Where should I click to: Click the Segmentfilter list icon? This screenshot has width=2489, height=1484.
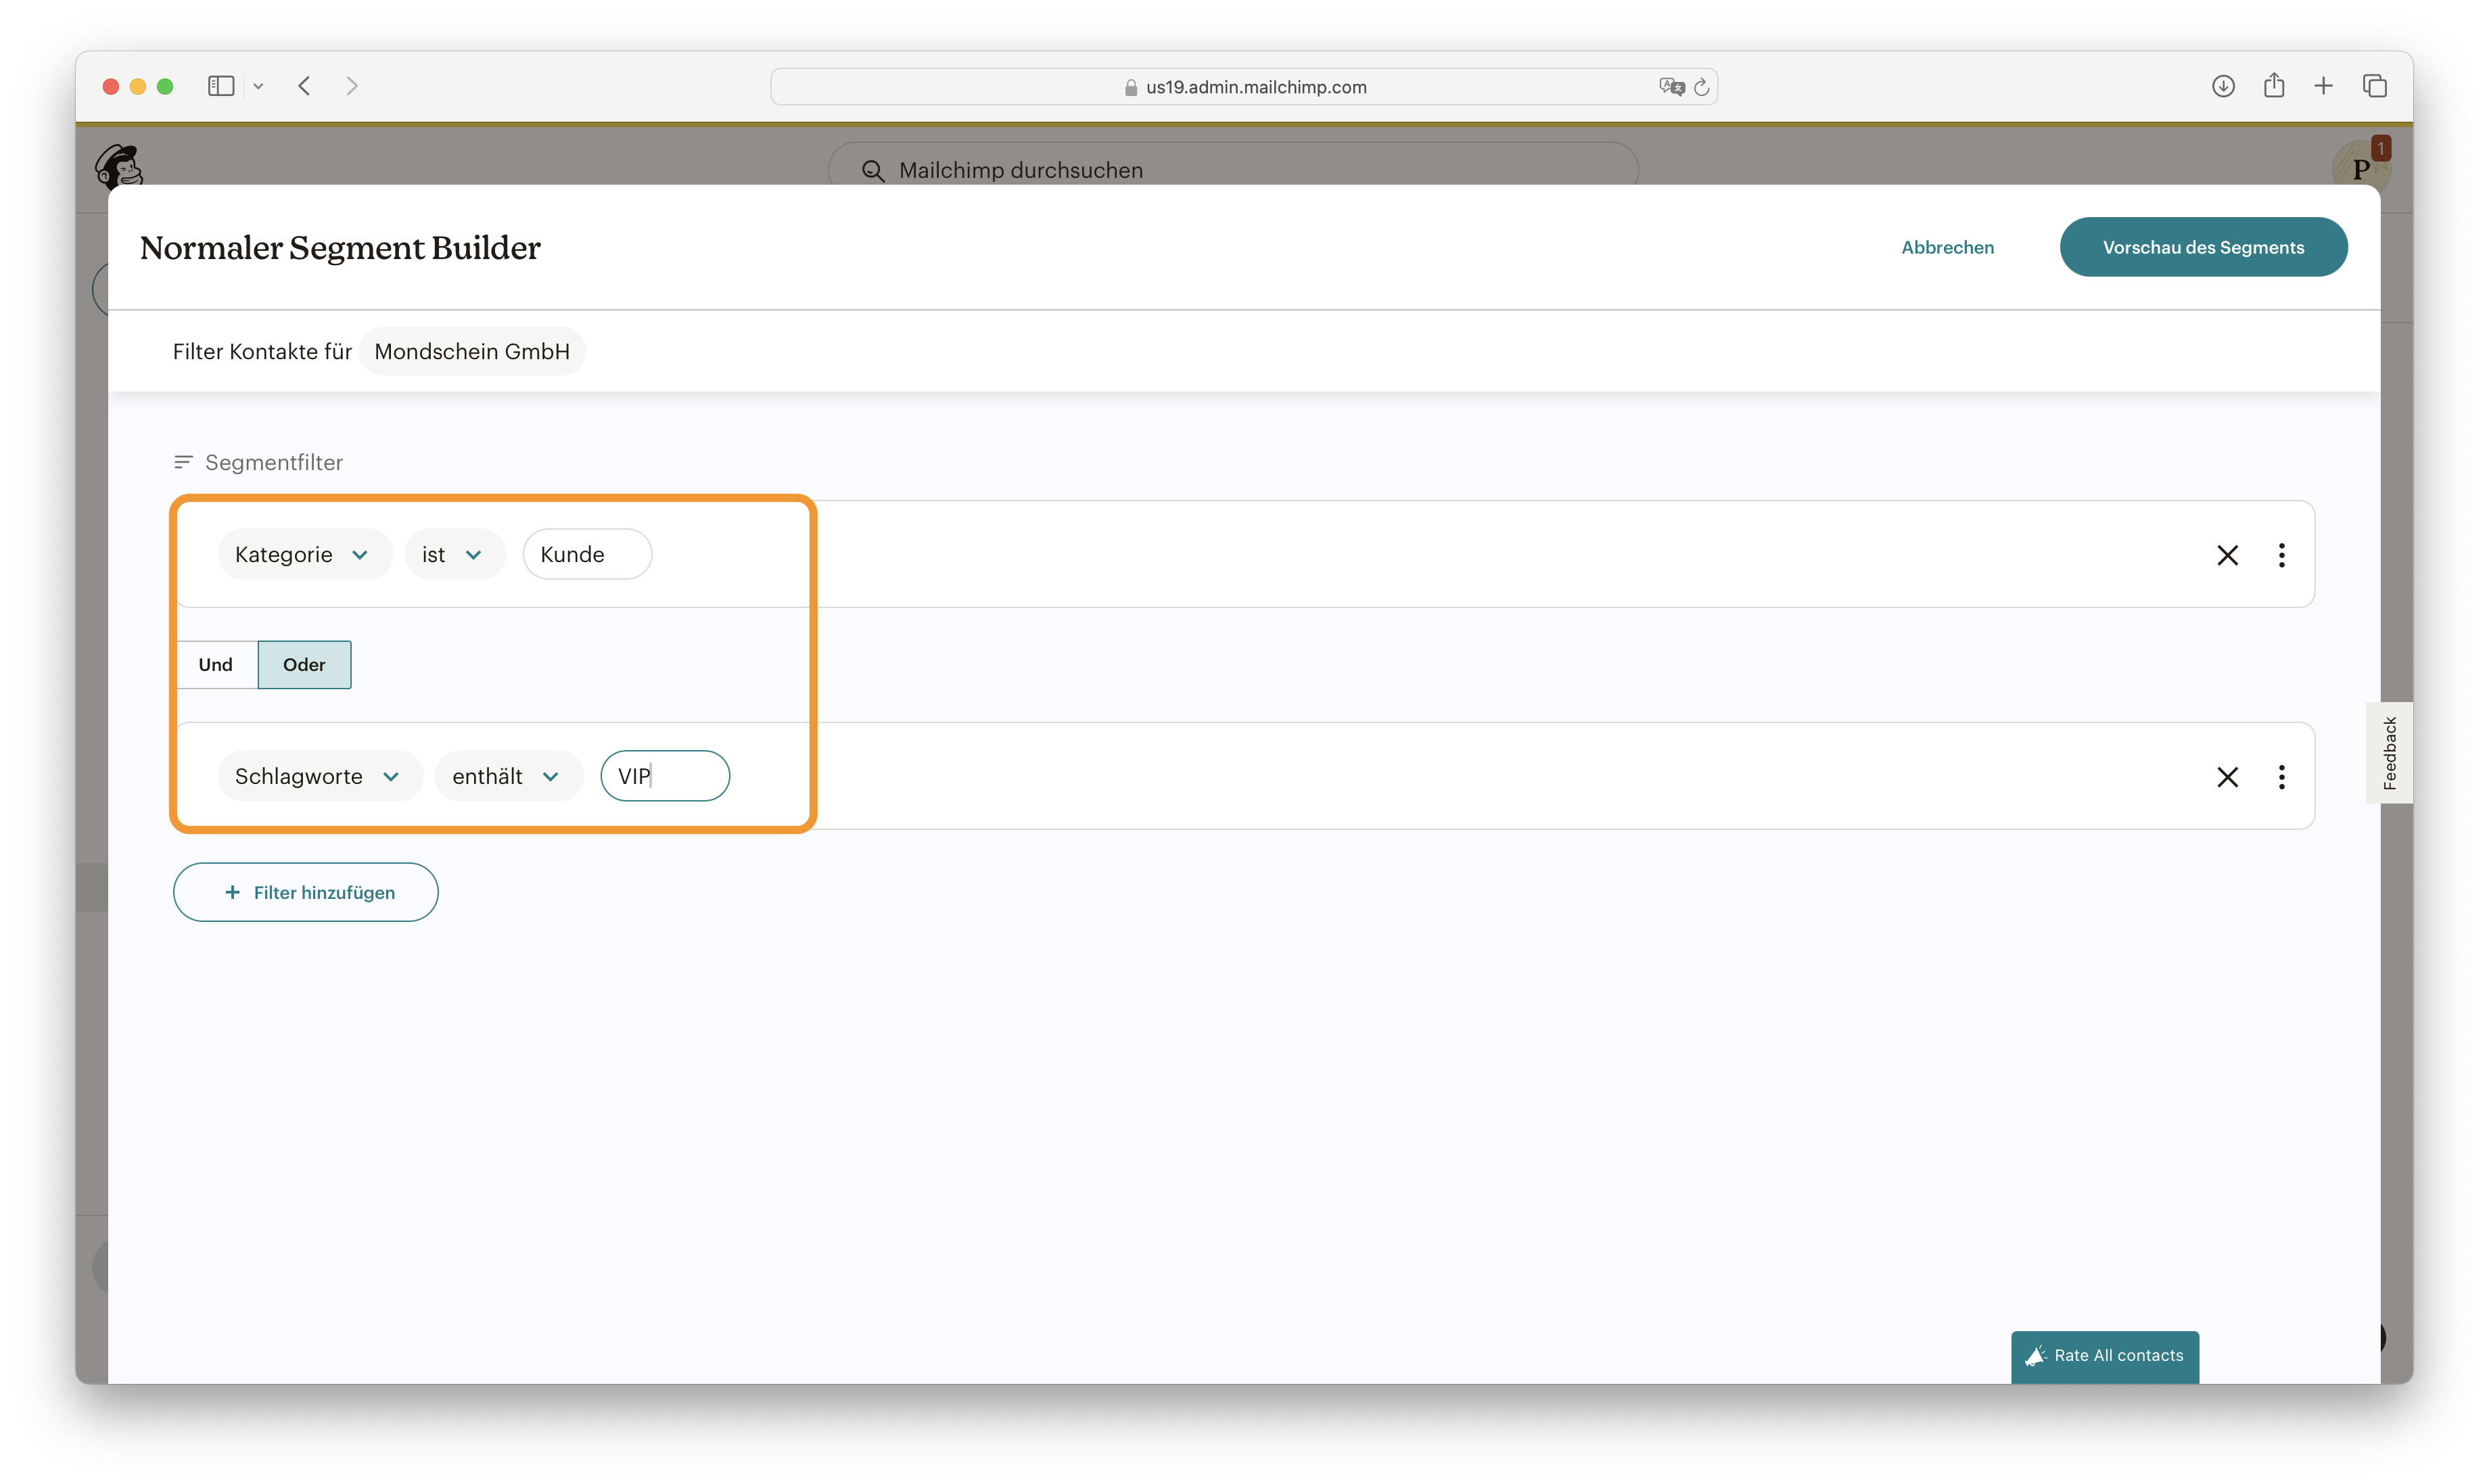[x=183, y=462]
